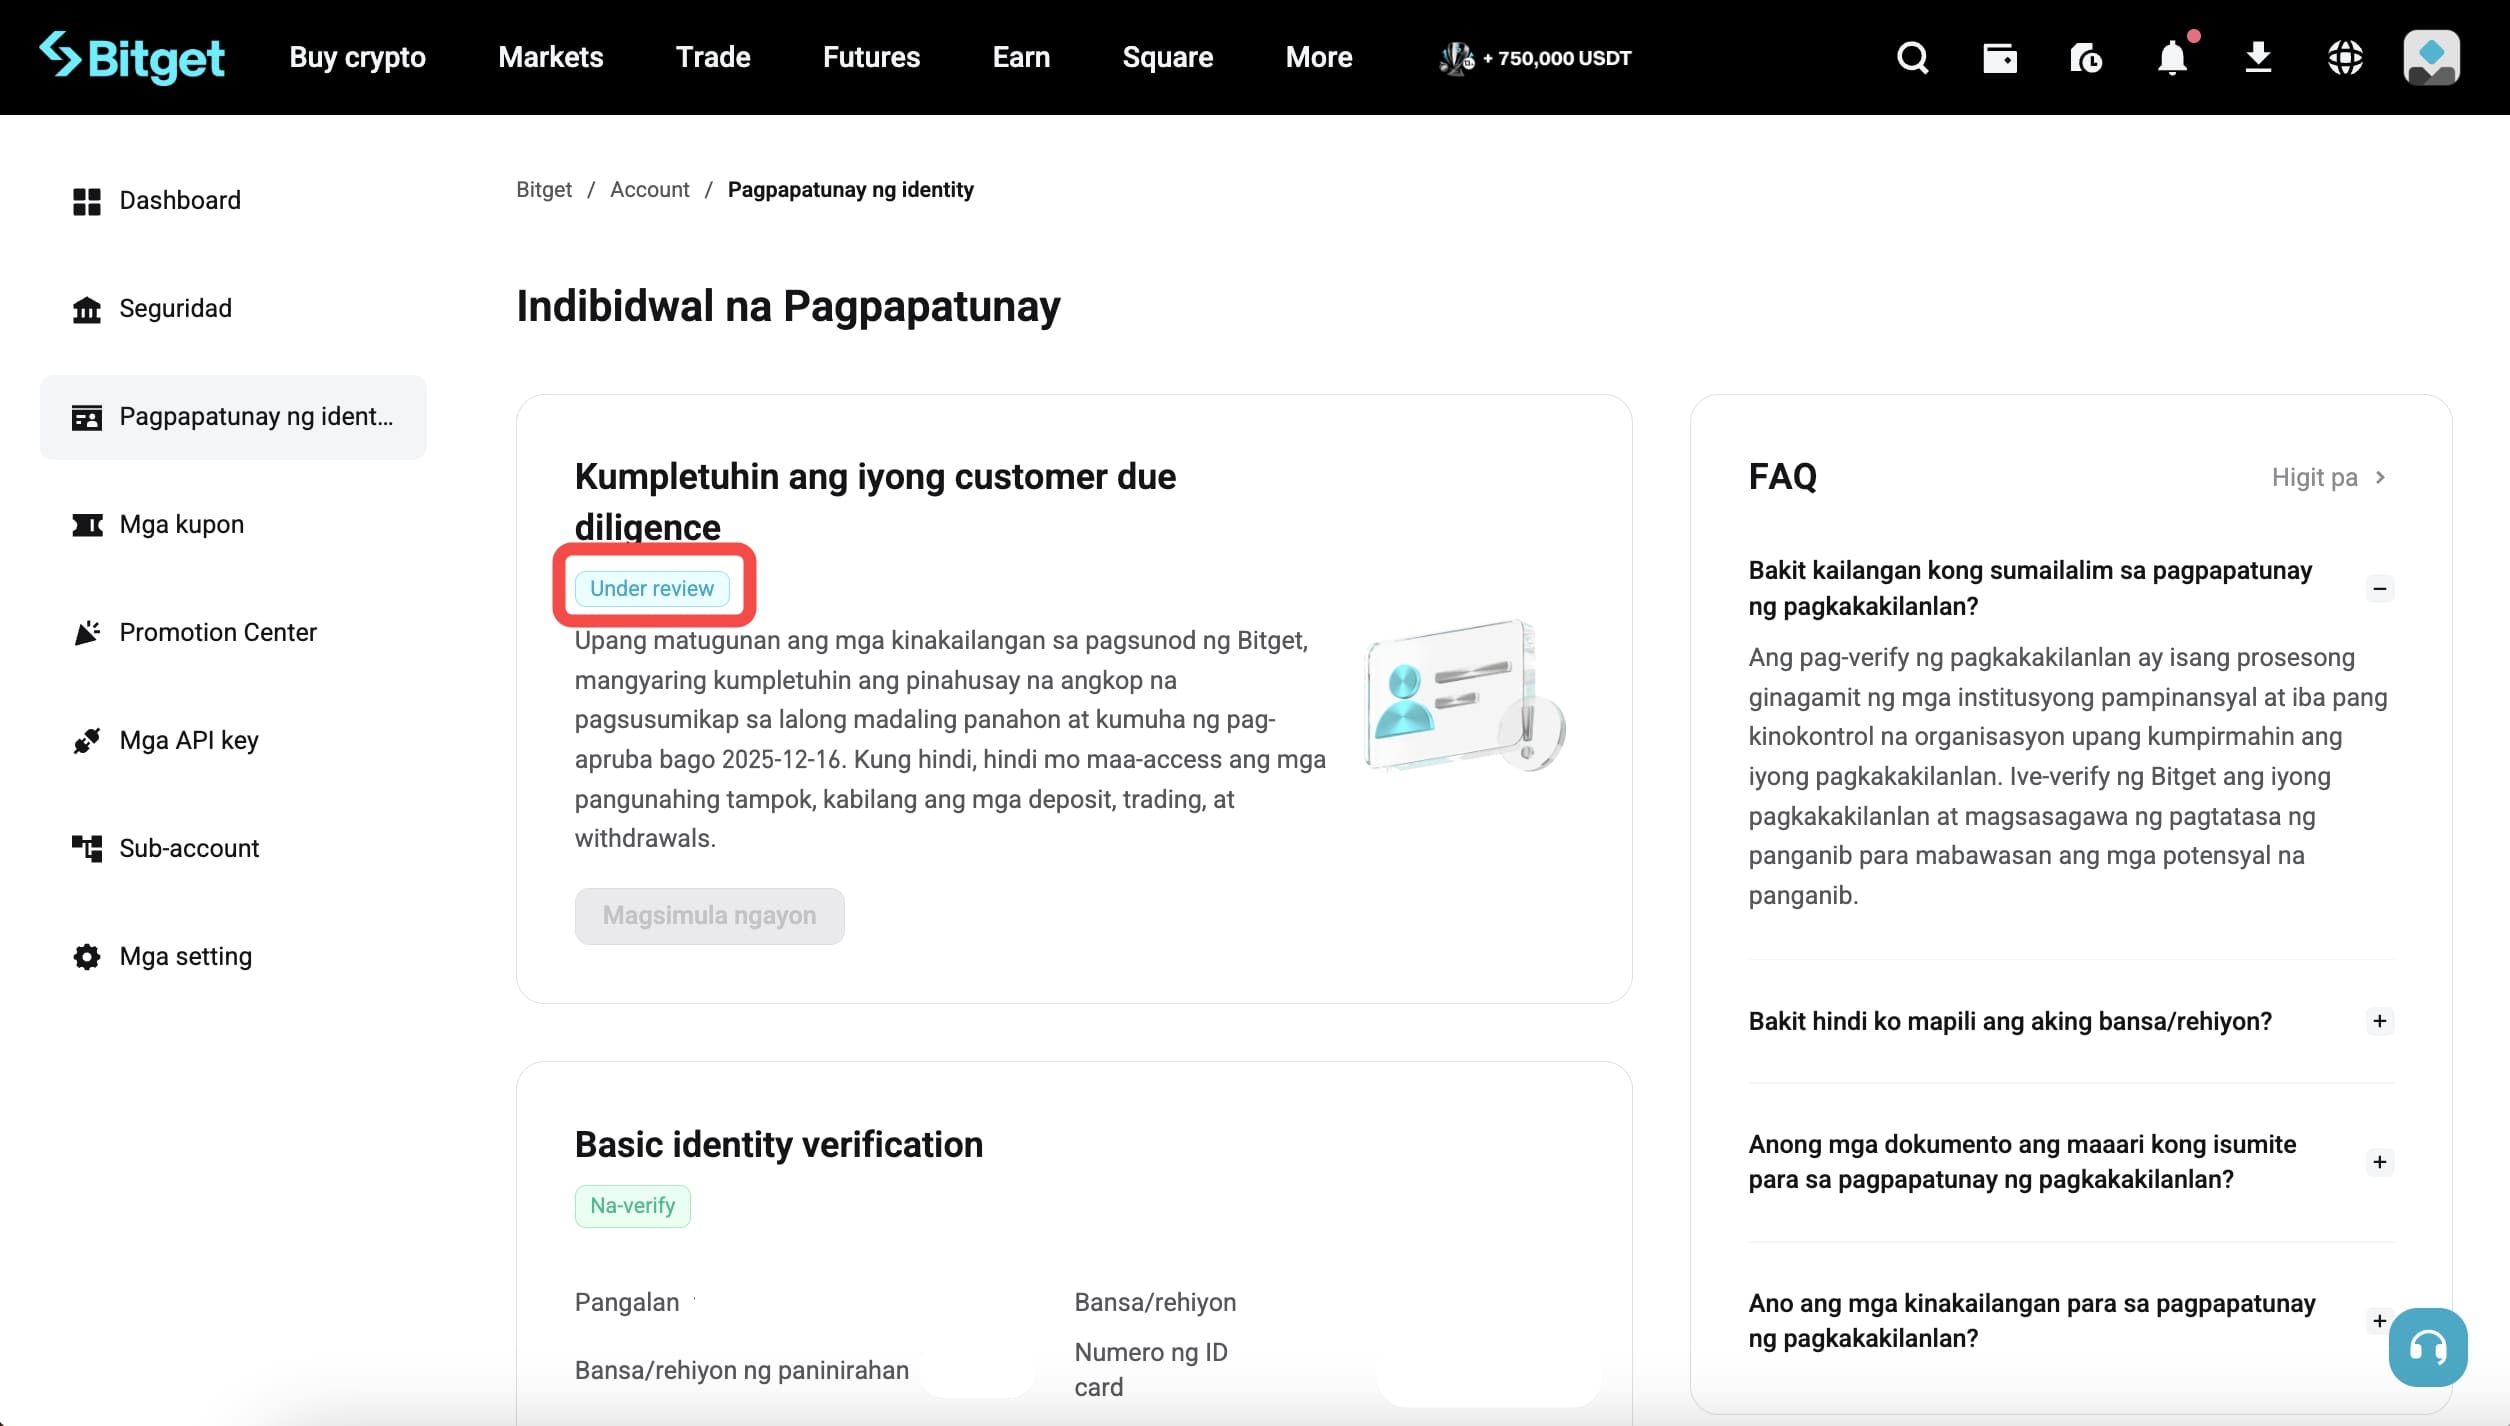Expand the bansa/rehiyon FAQ question
Viewport: 2510px width, 1426px height.
[2379, 1021]
